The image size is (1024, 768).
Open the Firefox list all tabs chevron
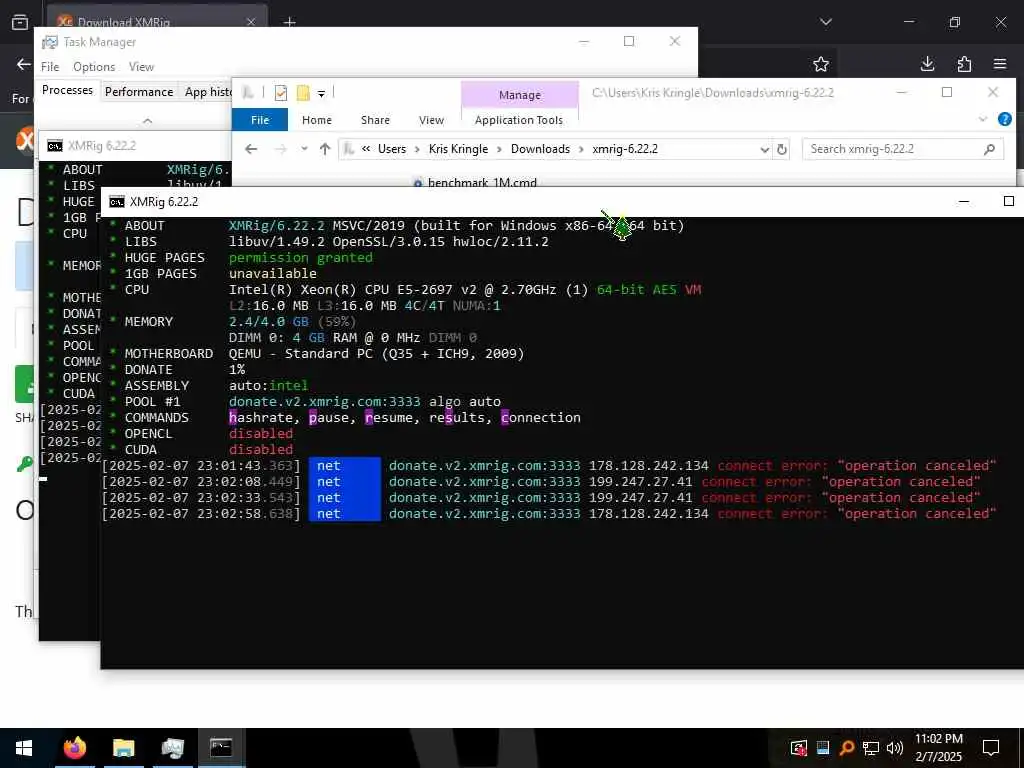tap(825, 22)
